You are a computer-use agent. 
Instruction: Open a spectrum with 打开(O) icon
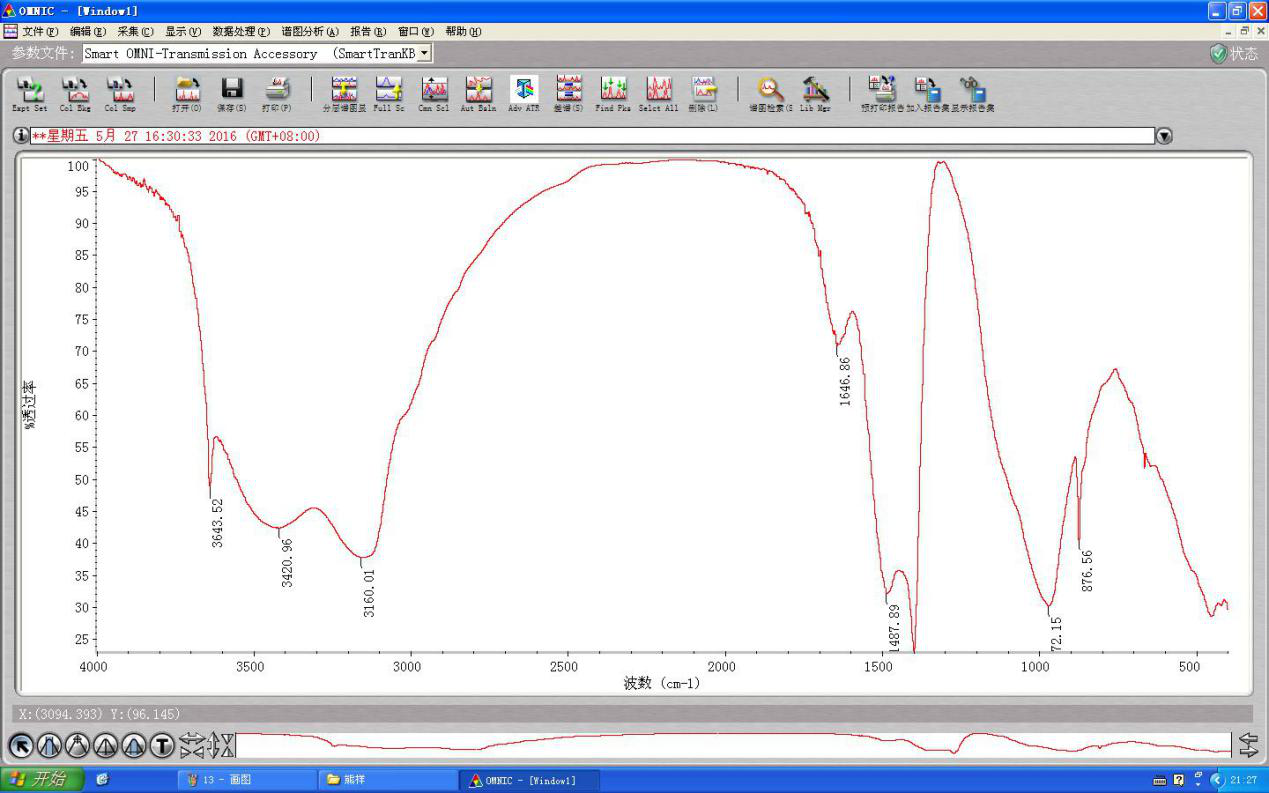[187, 93]
